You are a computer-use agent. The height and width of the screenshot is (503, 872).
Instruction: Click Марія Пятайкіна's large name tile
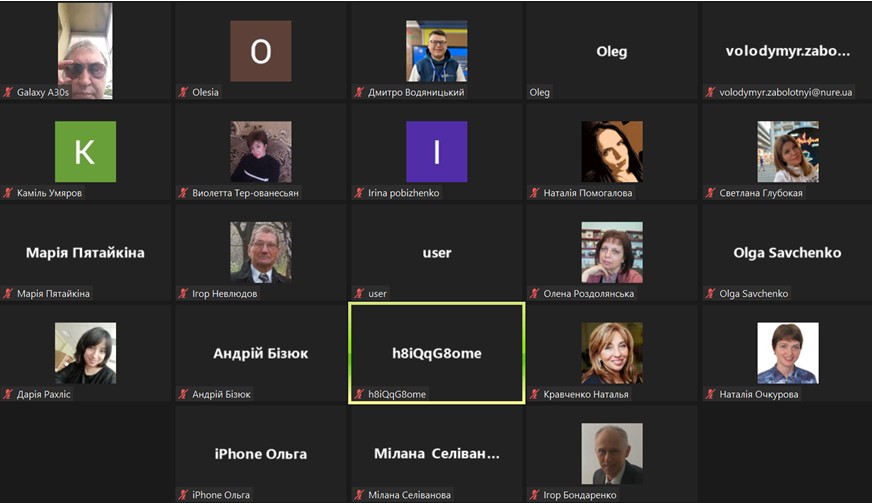85,253
